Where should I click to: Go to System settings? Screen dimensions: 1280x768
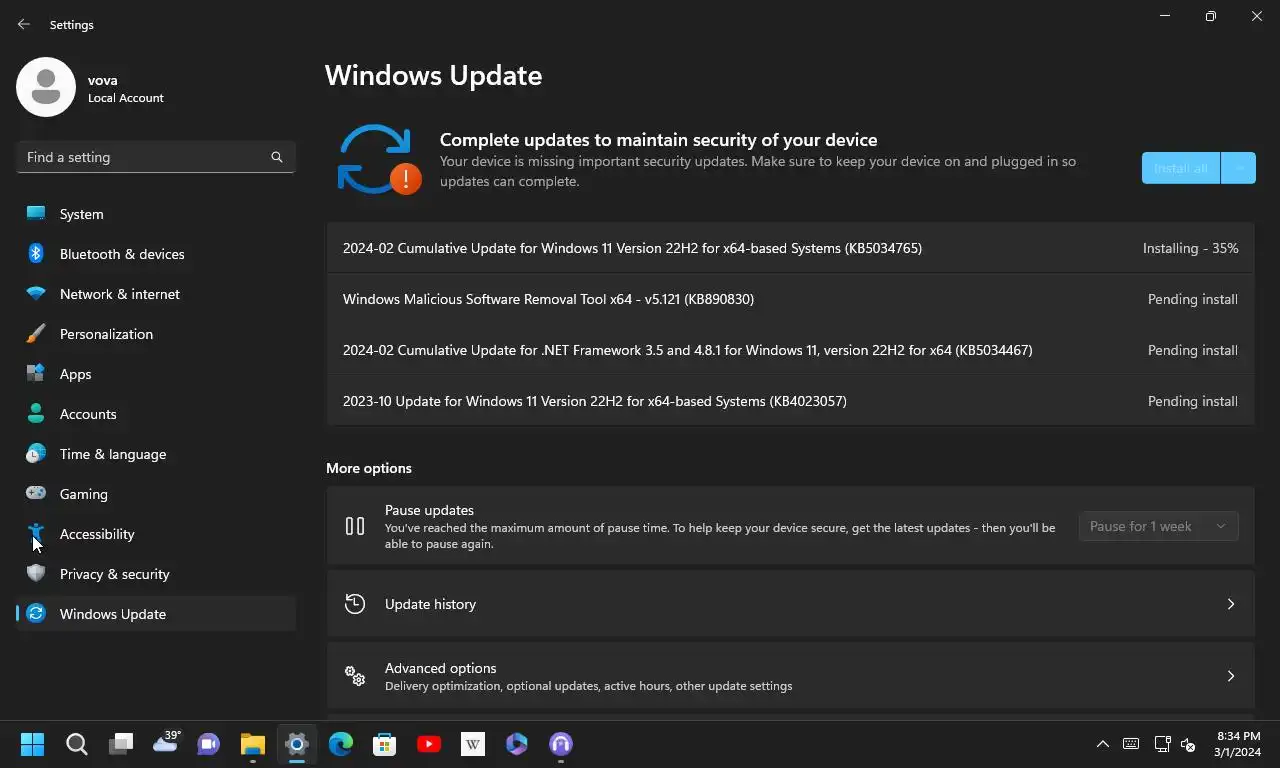tap(156, 214)
